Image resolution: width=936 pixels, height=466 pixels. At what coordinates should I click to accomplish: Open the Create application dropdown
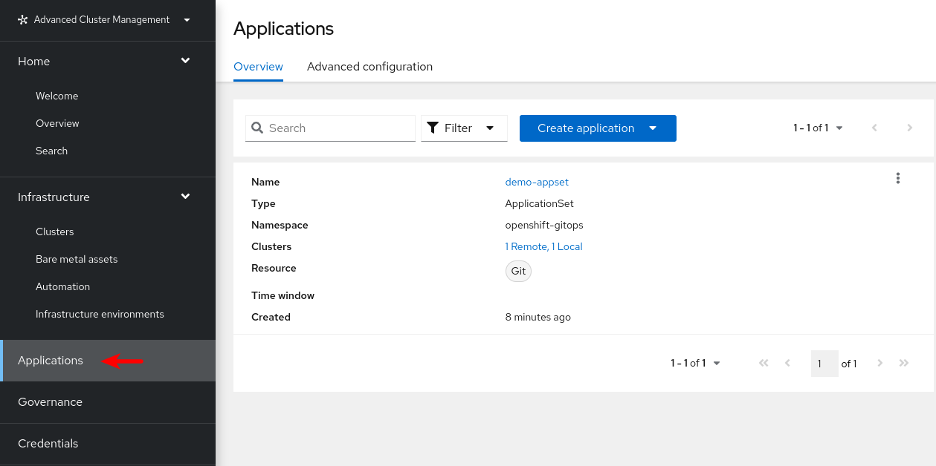pos(653,128)
